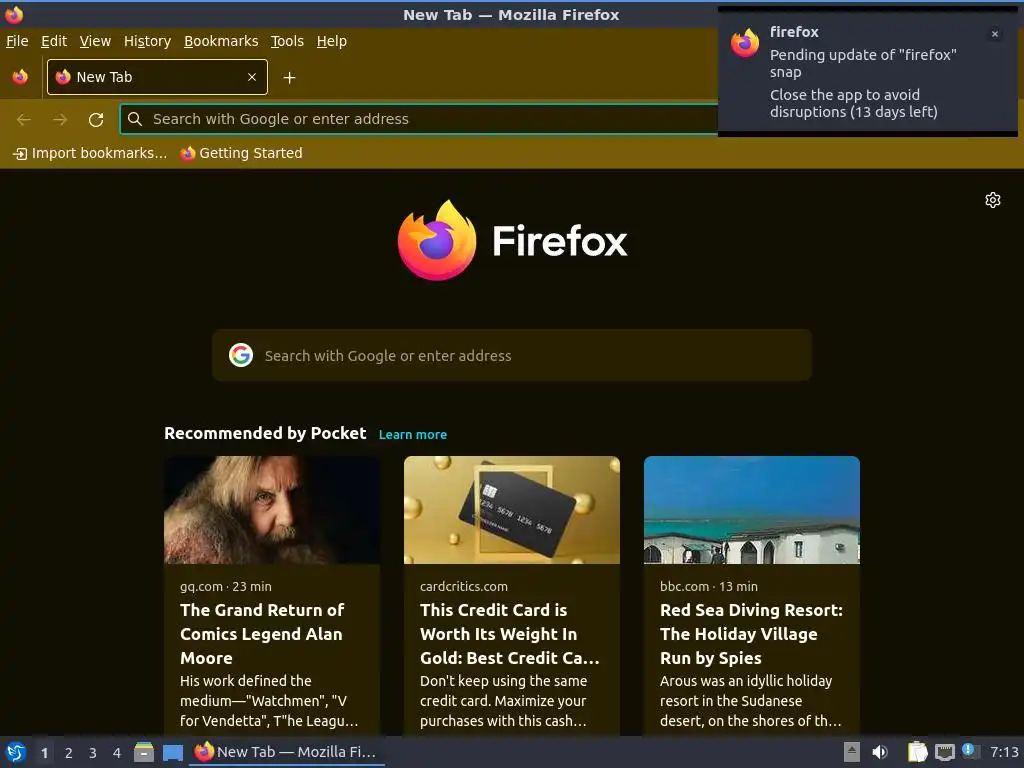Switch to workspace 1
1024x768 pixels.
pos(44,753)
